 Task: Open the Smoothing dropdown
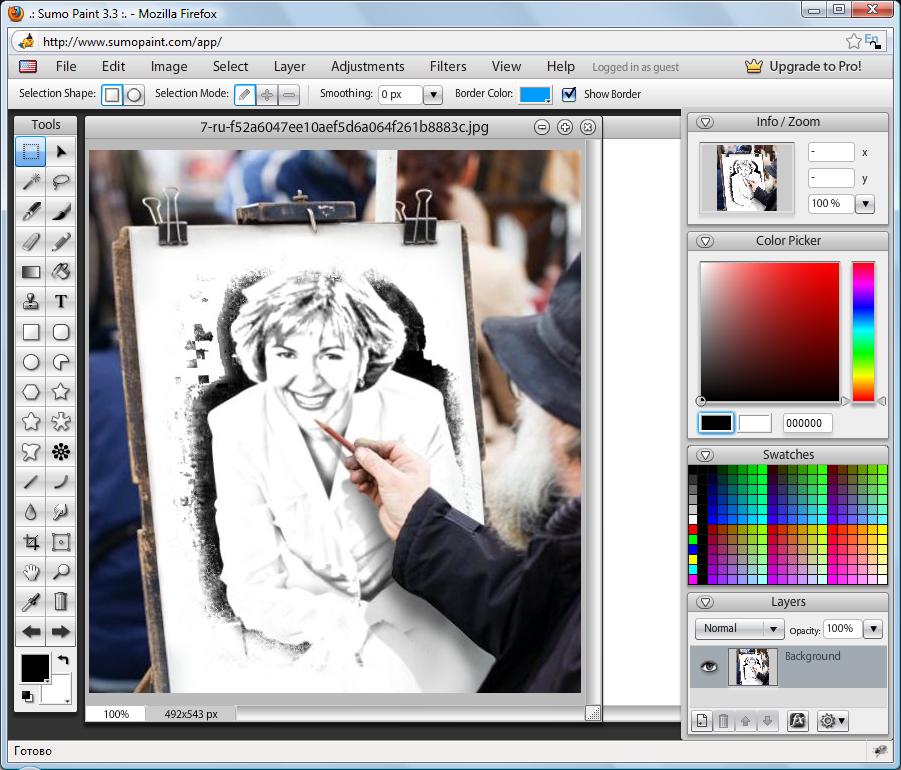pyautogui.click(x=433, y=94)
